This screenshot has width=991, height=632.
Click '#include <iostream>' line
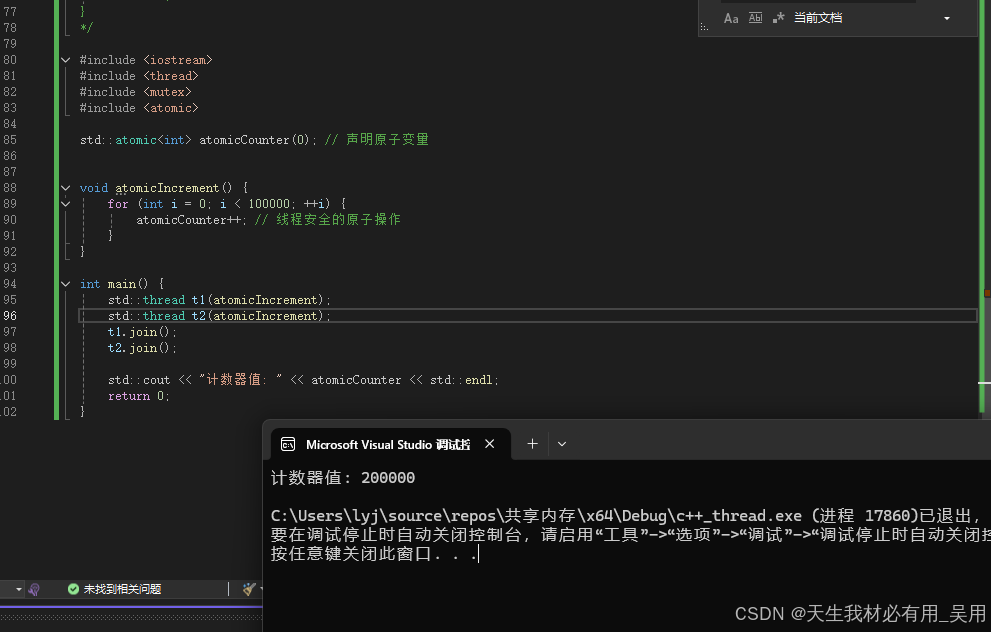pyautogui.click(x=146, y=60)
